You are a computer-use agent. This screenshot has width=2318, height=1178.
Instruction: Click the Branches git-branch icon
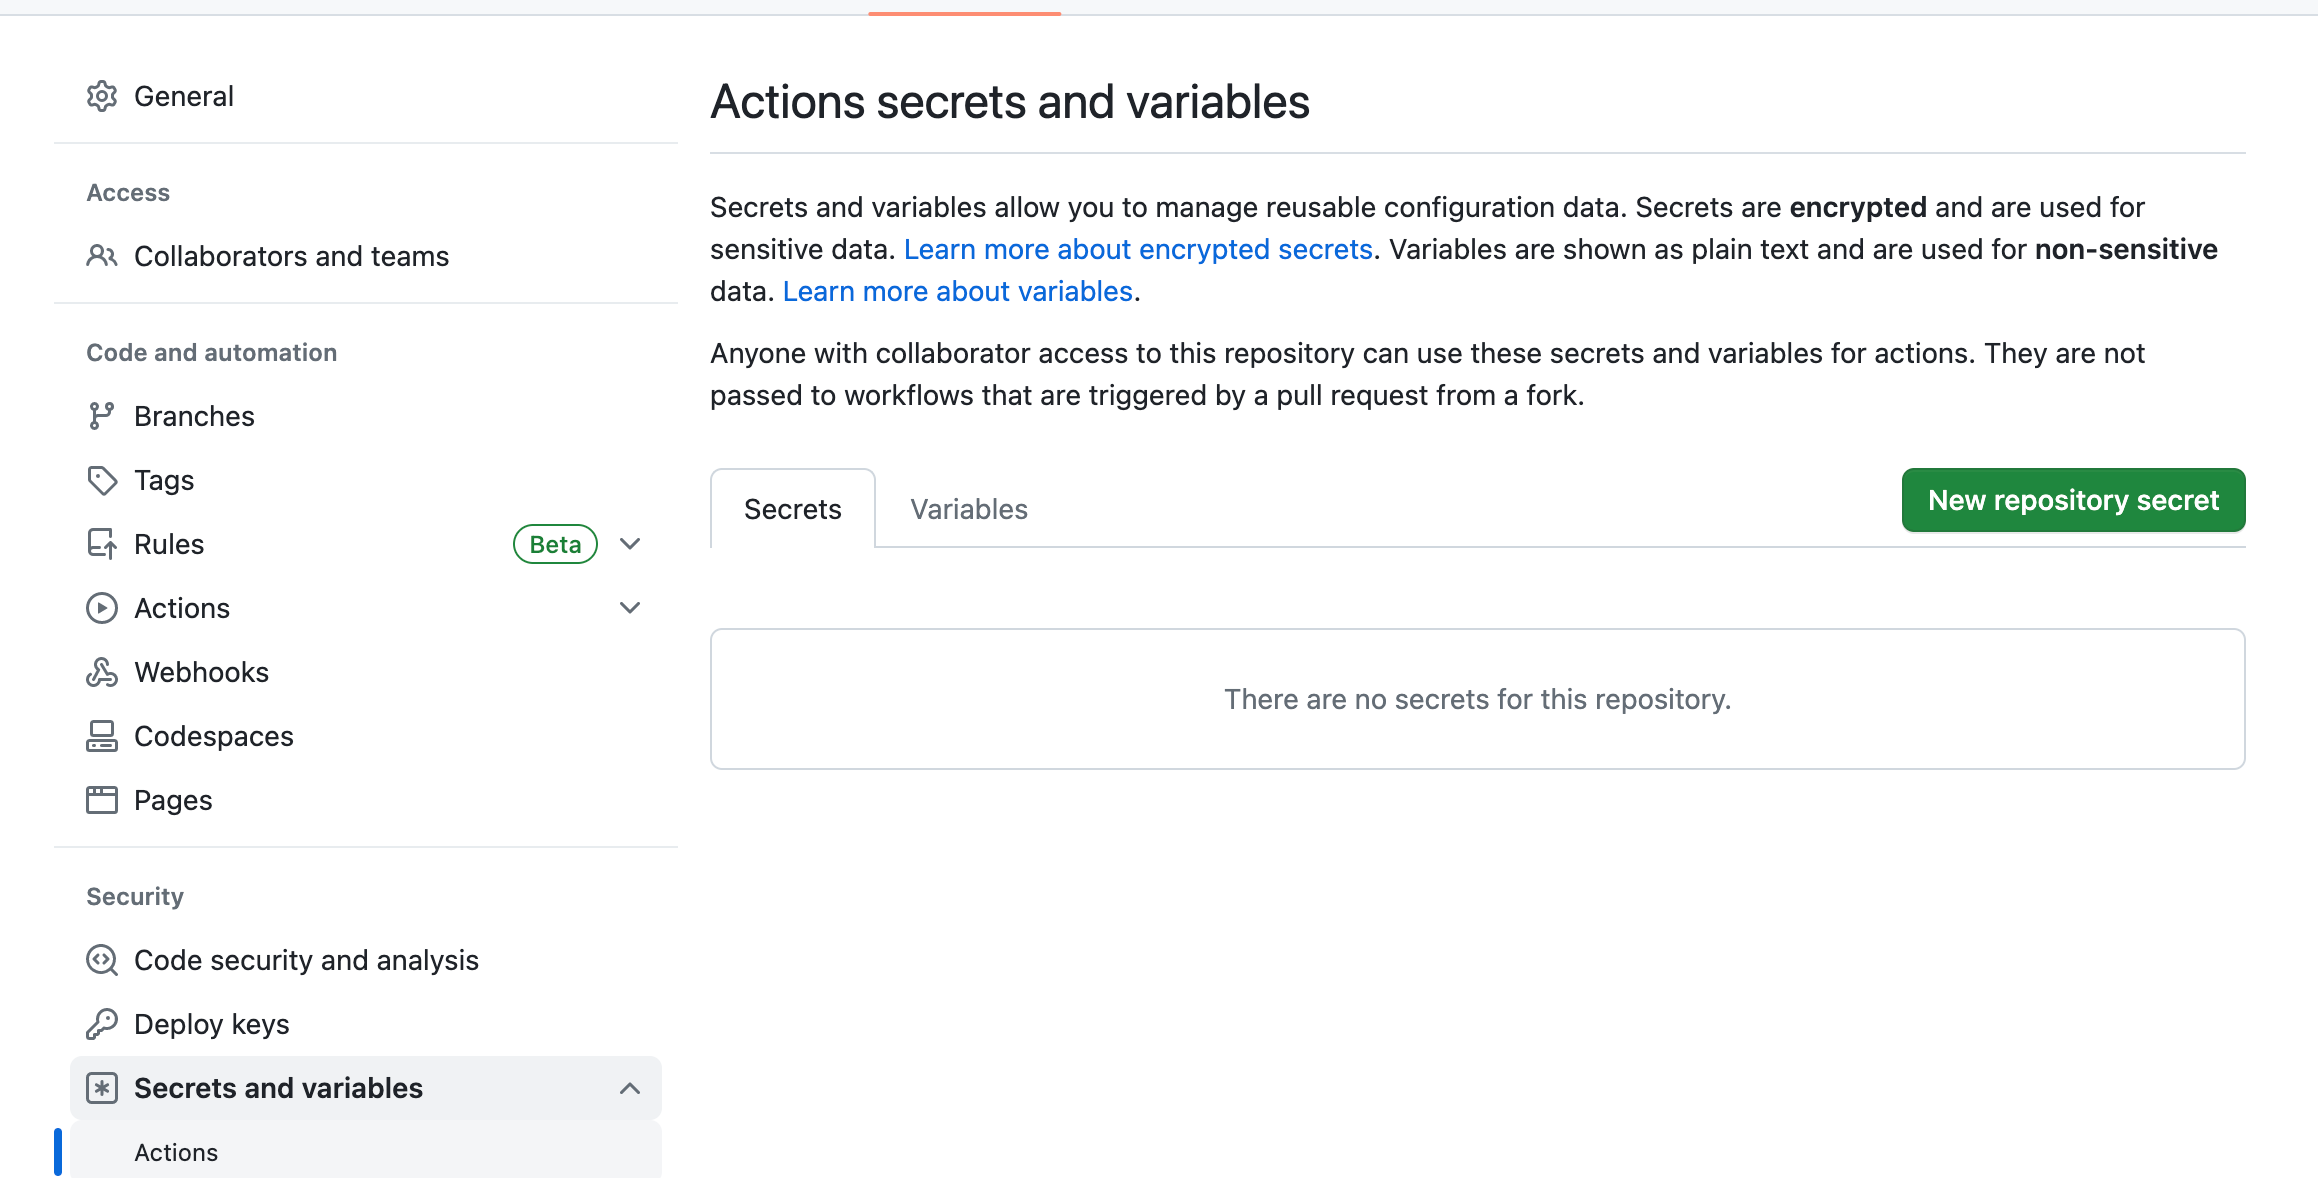point(102,416)
